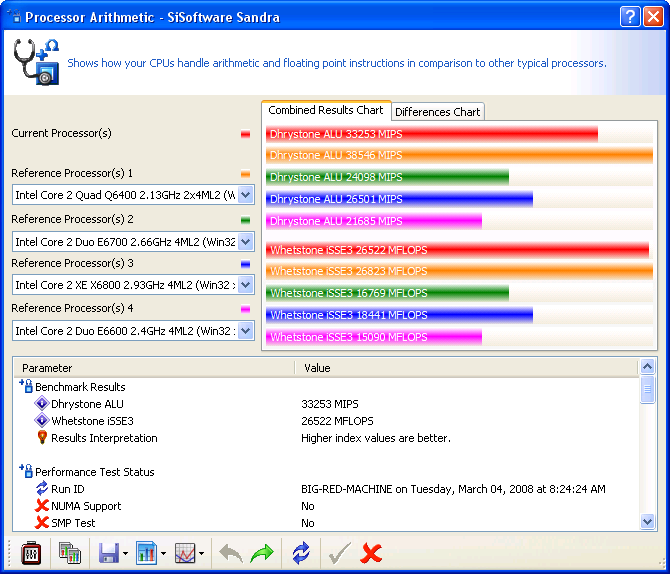Click the 26522 MFLOPS value cell
670x574 pixels.
337,421
